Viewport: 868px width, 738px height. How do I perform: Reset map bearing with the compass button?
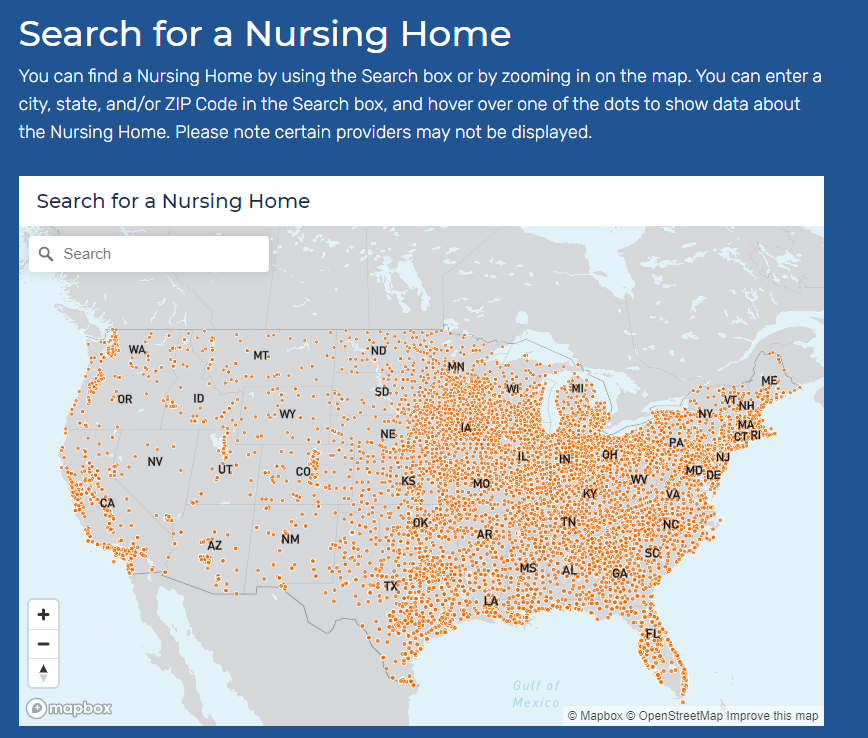click(43, 673)
